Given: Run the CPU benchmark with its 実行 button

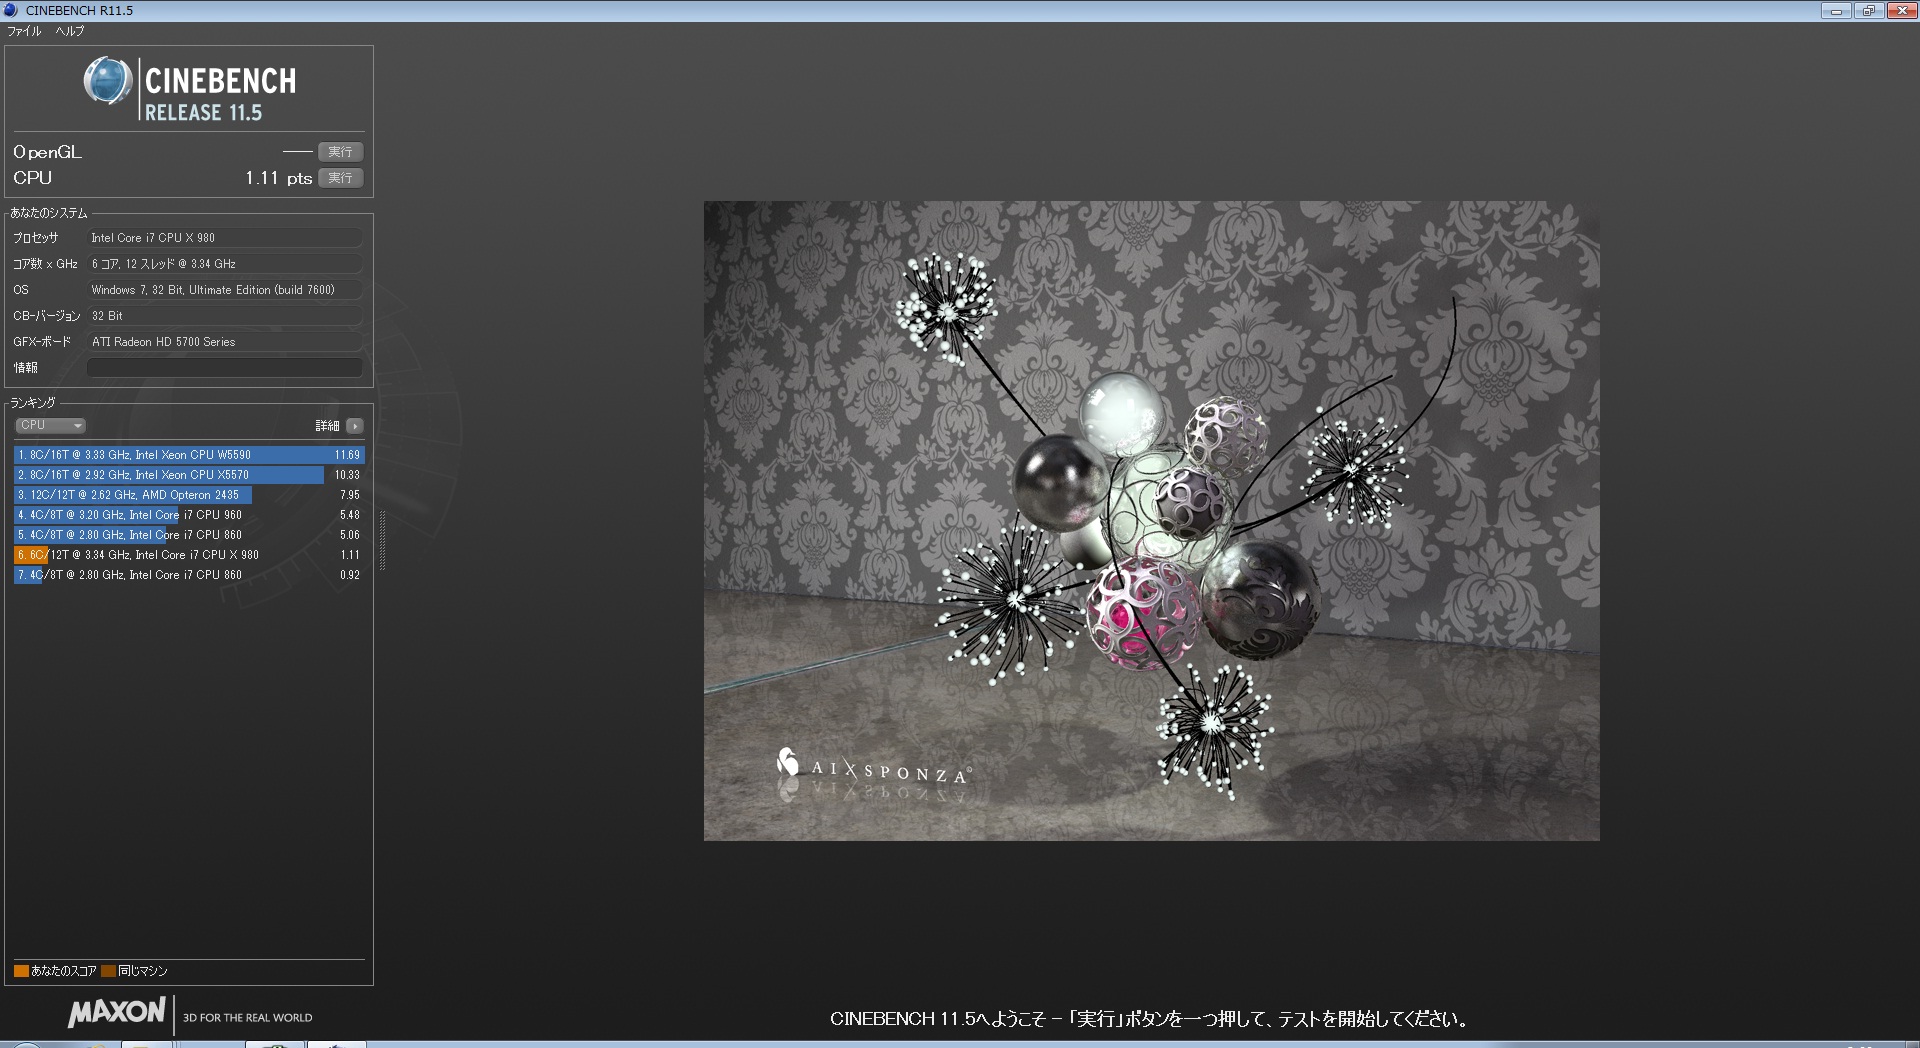Looking at the screenshot, I should click(340, 178).
